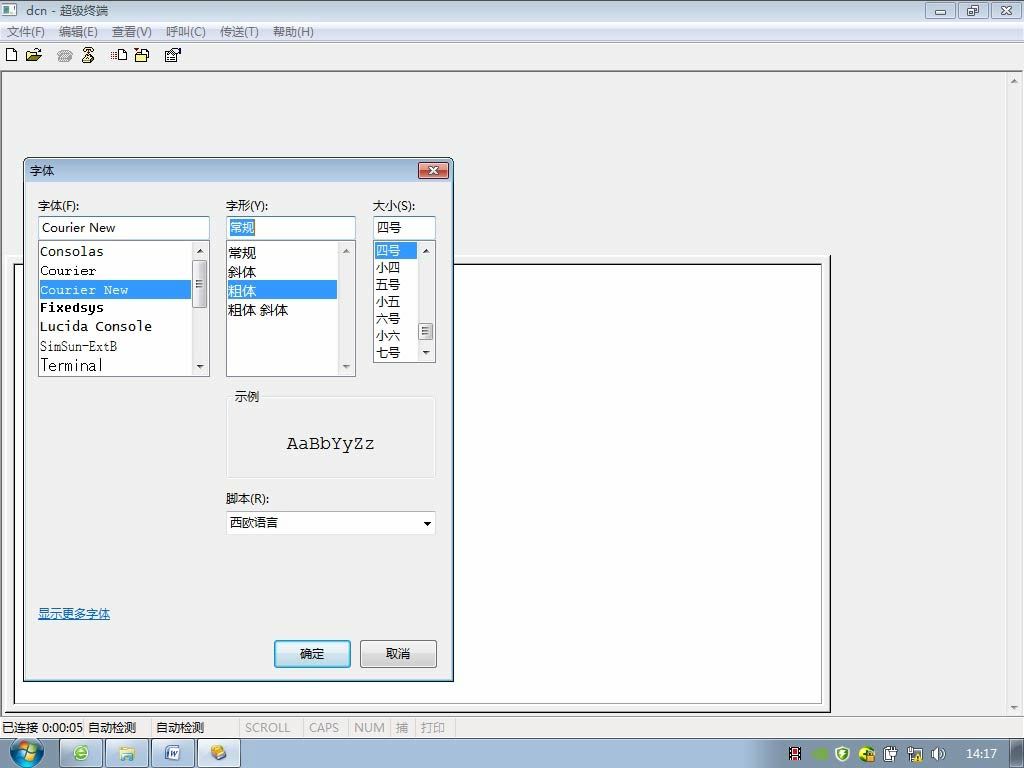Click size list scrollbar up arrow
The width and height of the screenshot is (1024, 768).
(x=426, y=251)
